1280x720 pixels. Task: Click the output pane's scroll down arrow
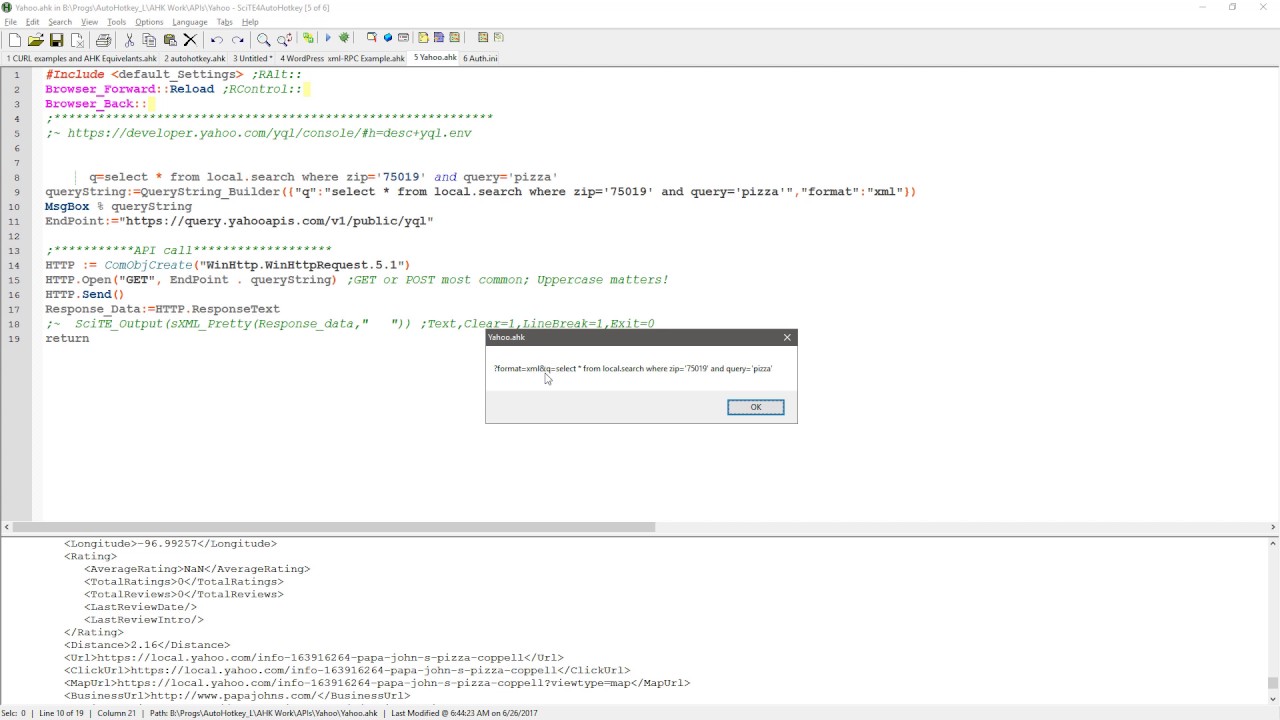point(1273,699)
